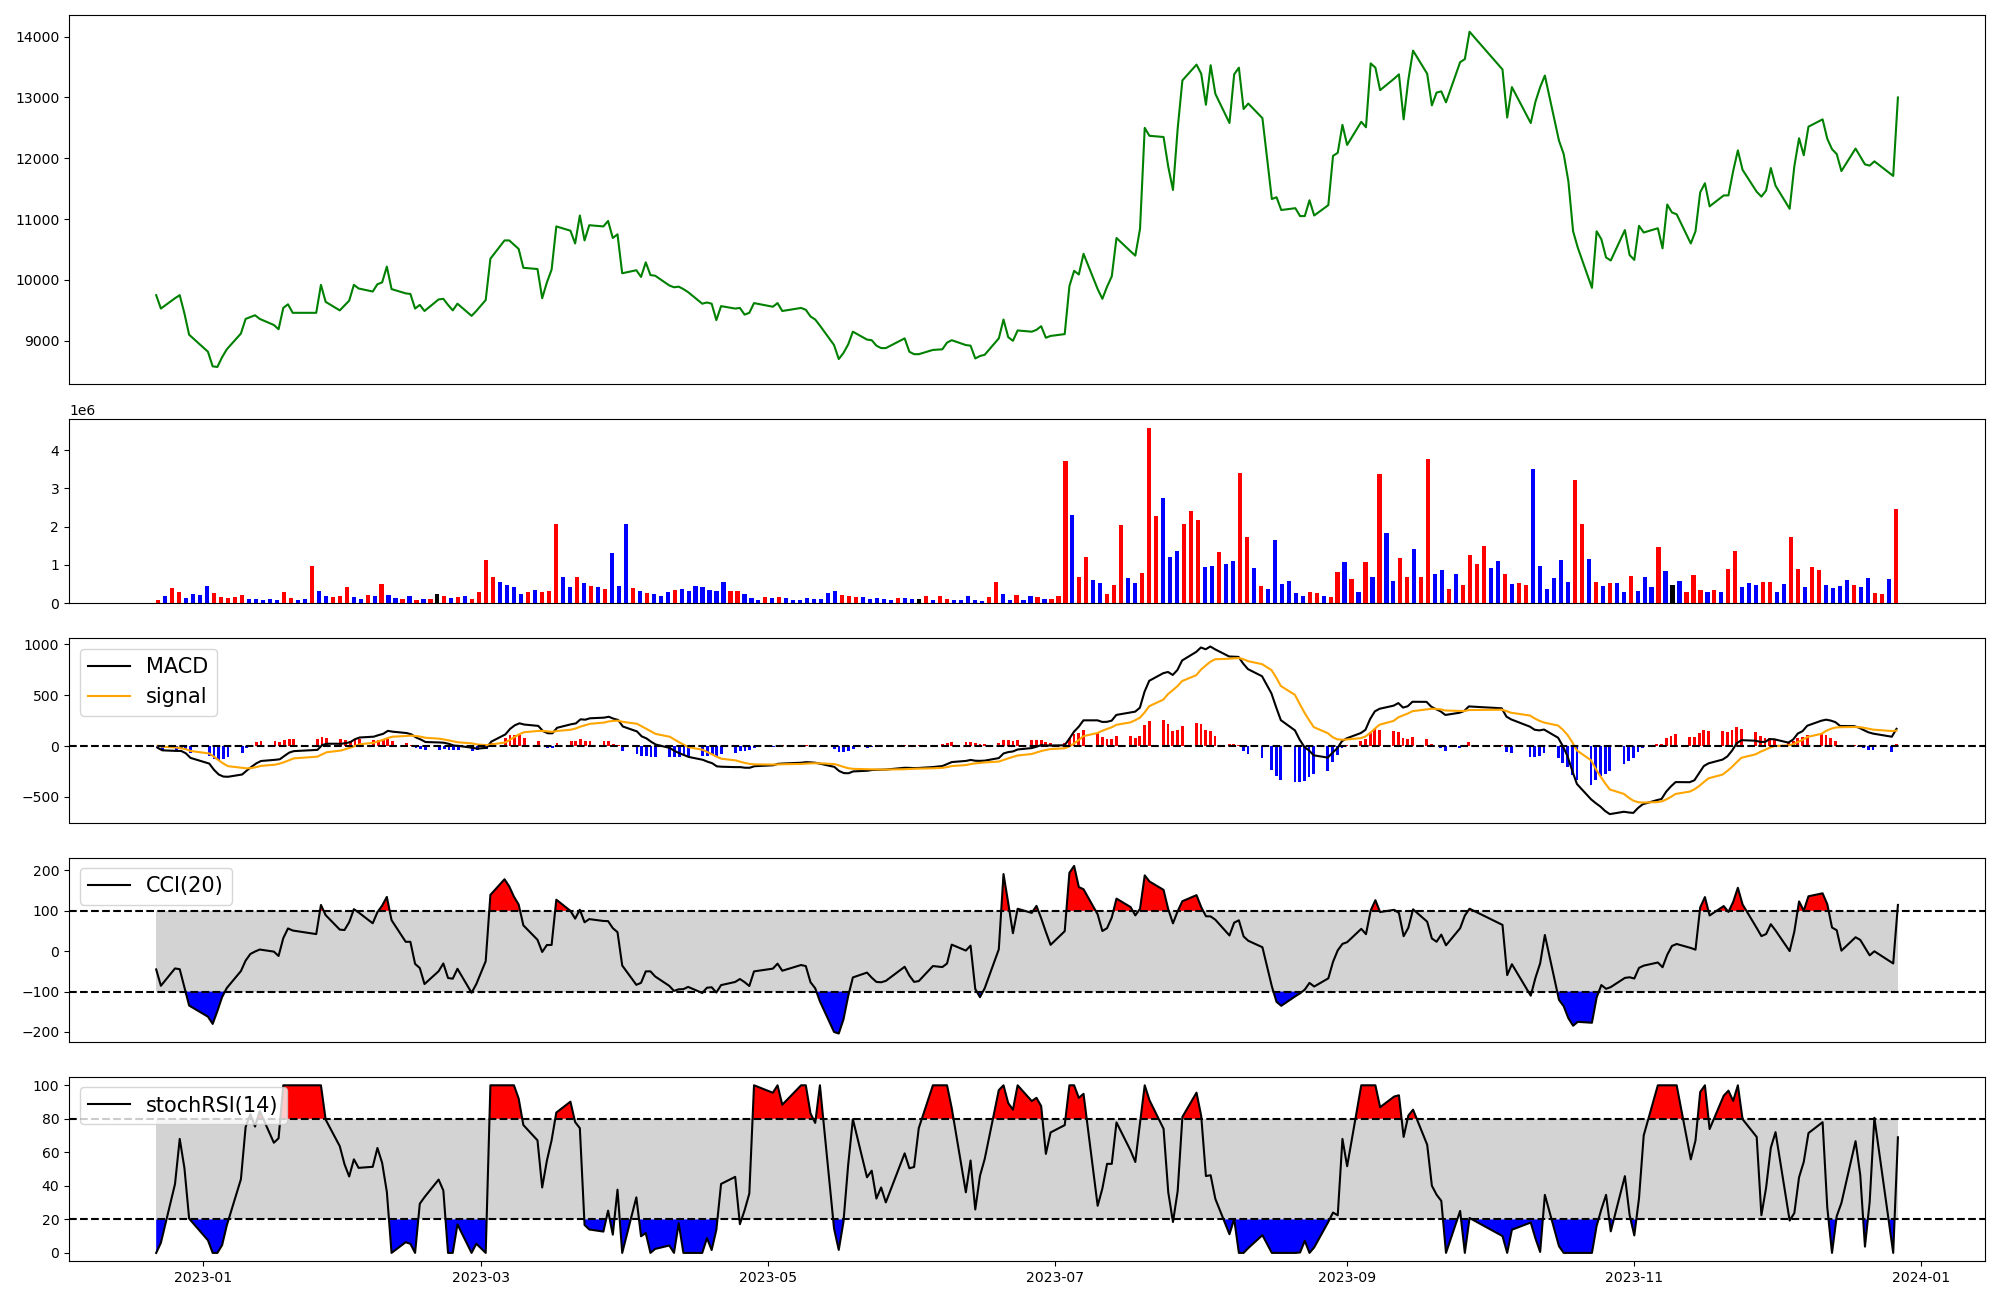The height and width of the screenshot is (1300, 2000).
Task: Click the 2023-11 date tick label
Action: [1634, 1277]
